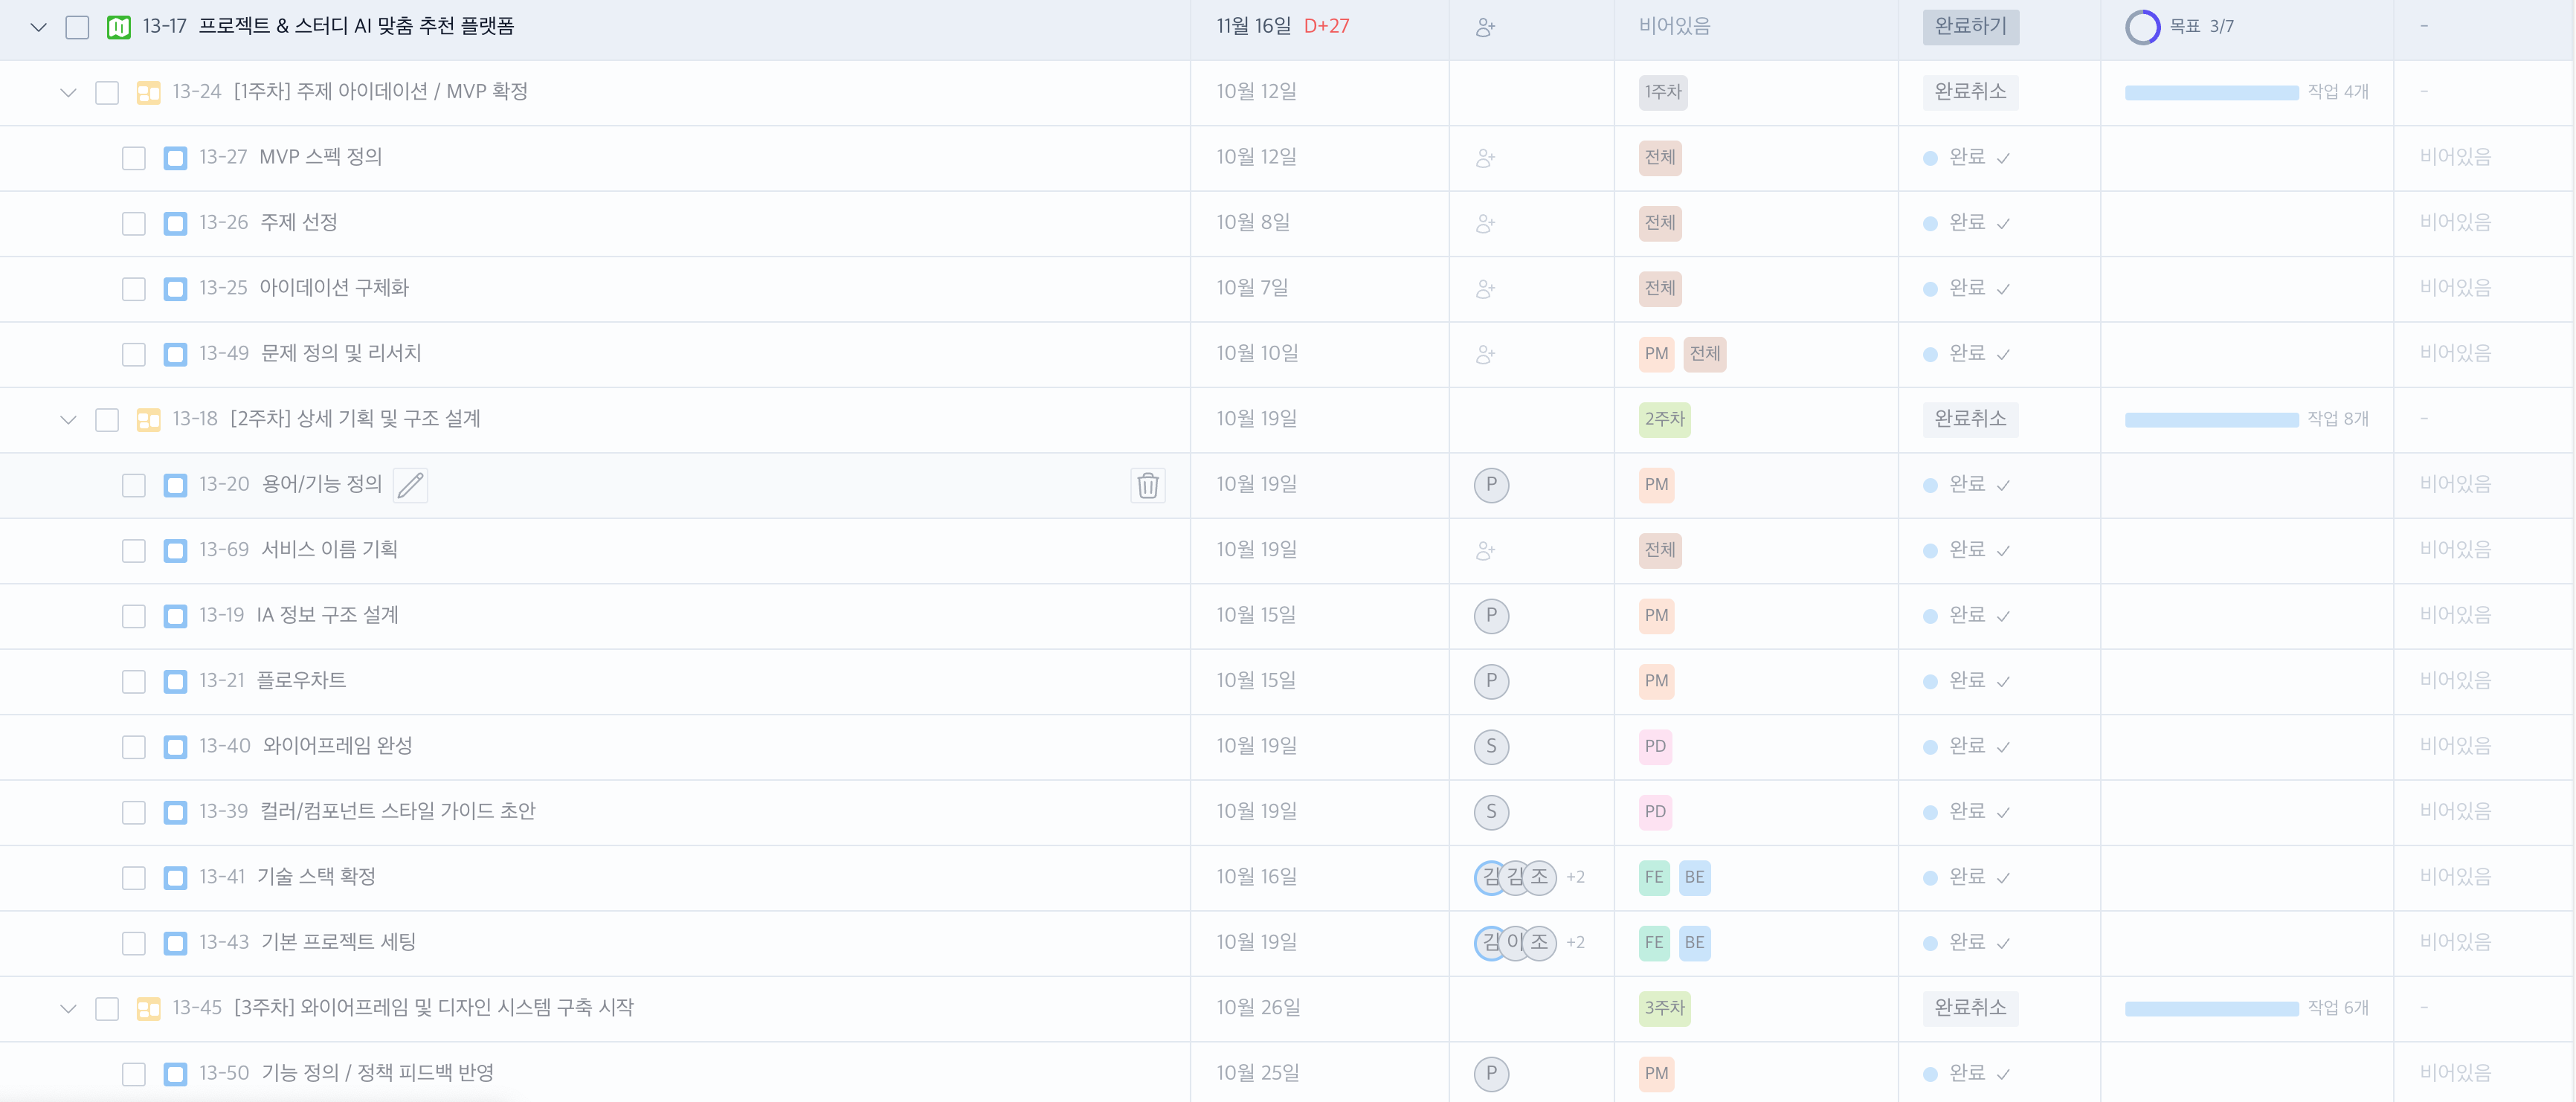Collapse the 13-24 [1주차] group

pyautogui.click(x=68, y=92)
